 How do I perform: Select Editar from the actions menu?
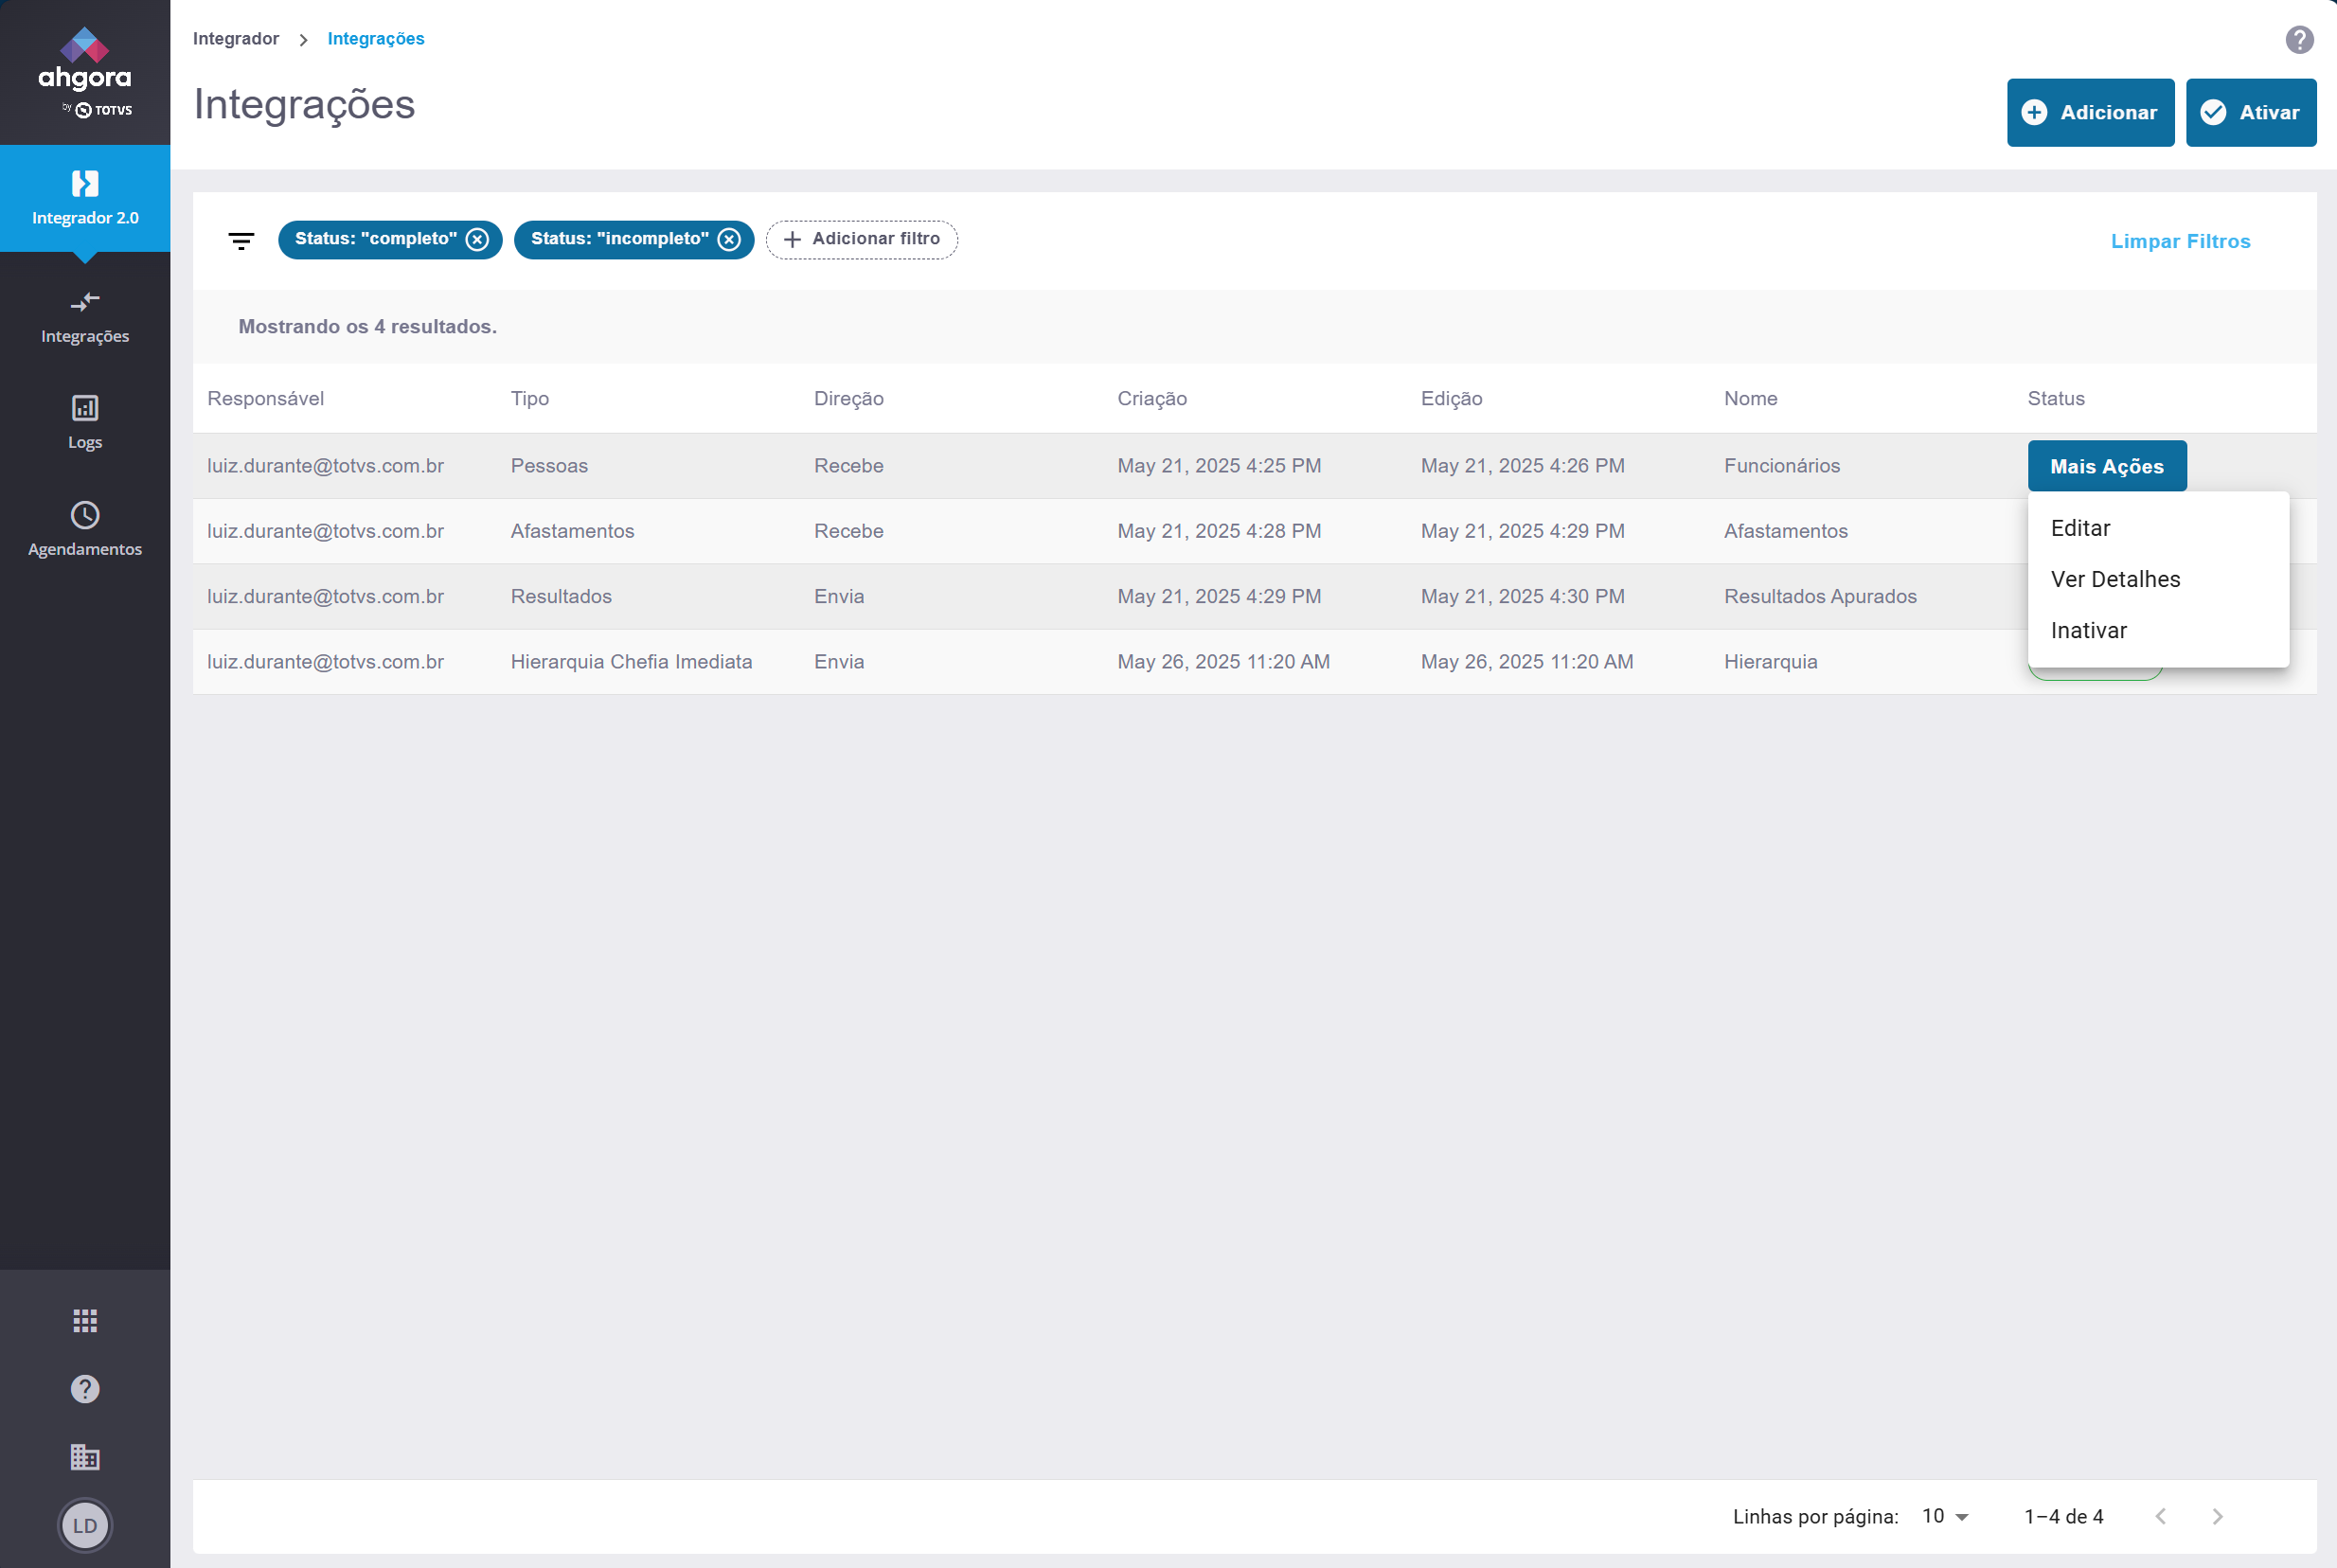tap(2080, 528)
